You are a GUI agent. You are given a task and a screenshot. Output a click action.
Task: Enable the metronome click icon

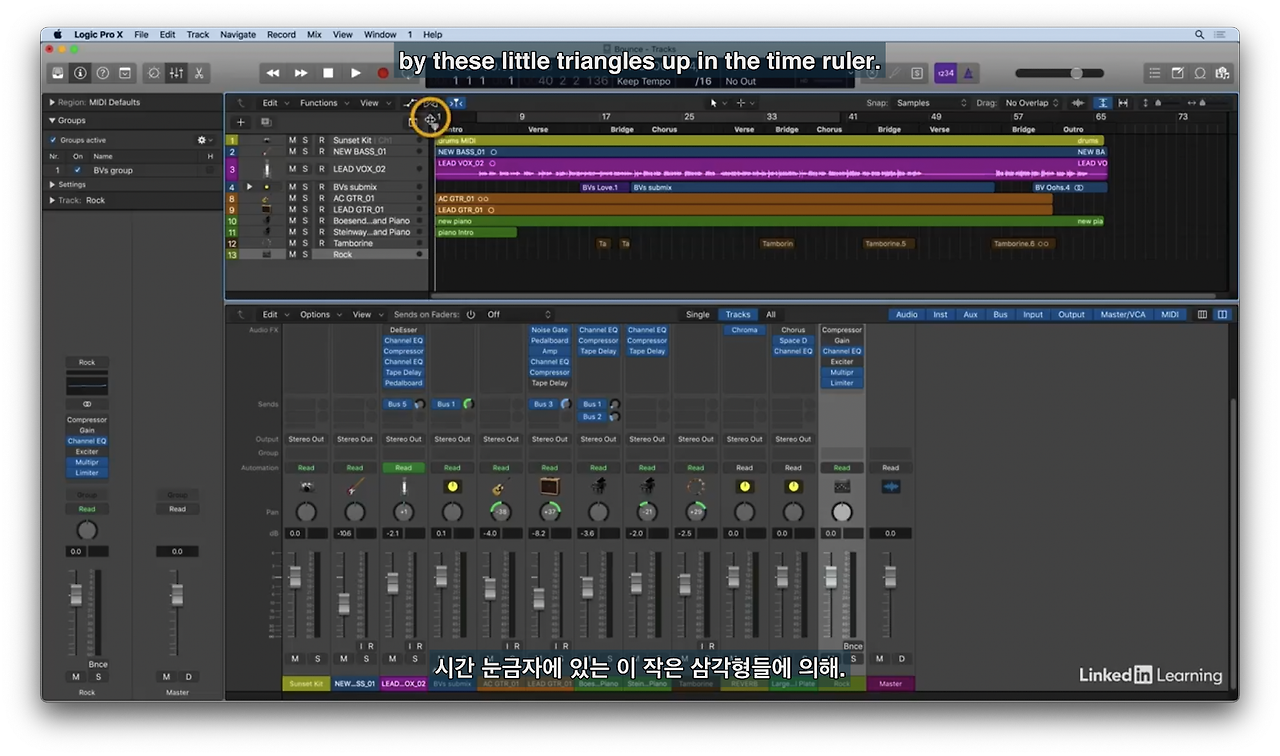tap(969, 73)
